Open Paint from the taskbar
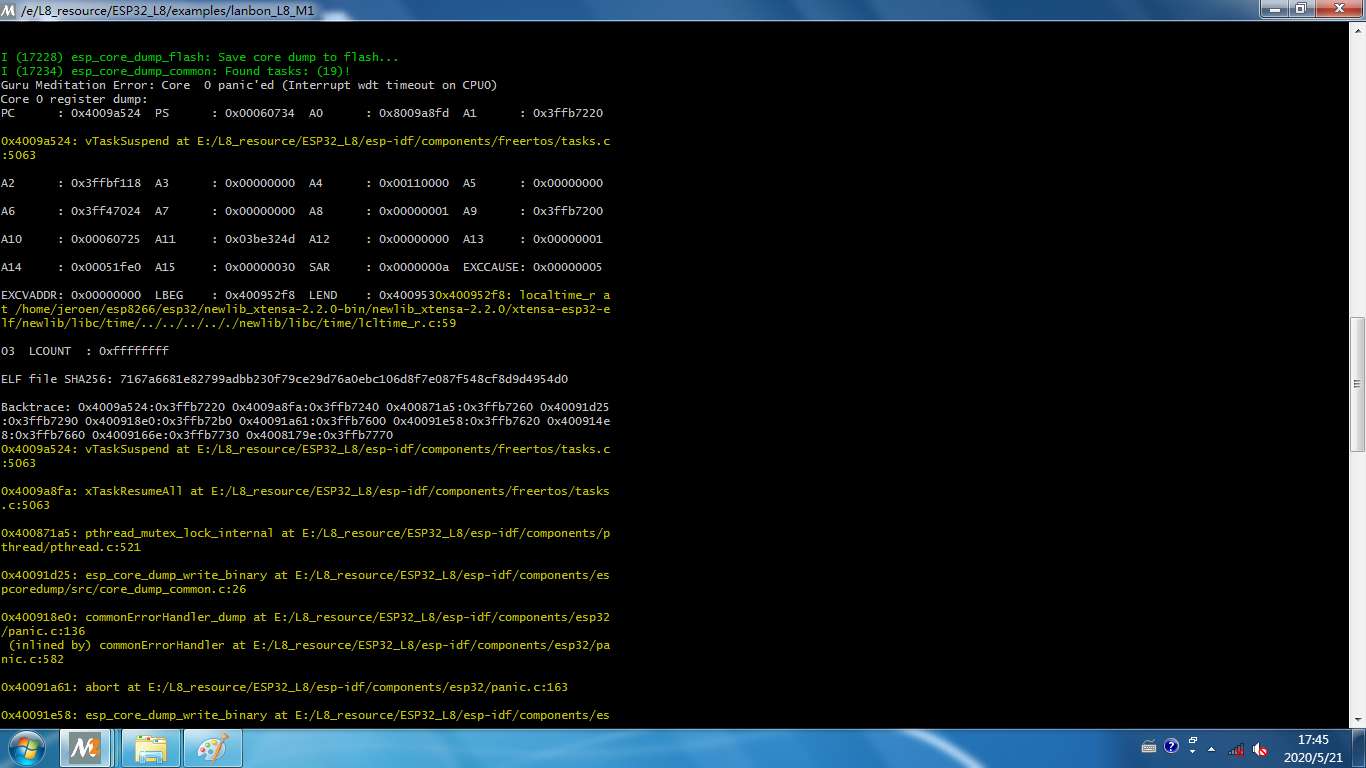The width and height of the screenshot is (1366, 768). coord(212,747)
